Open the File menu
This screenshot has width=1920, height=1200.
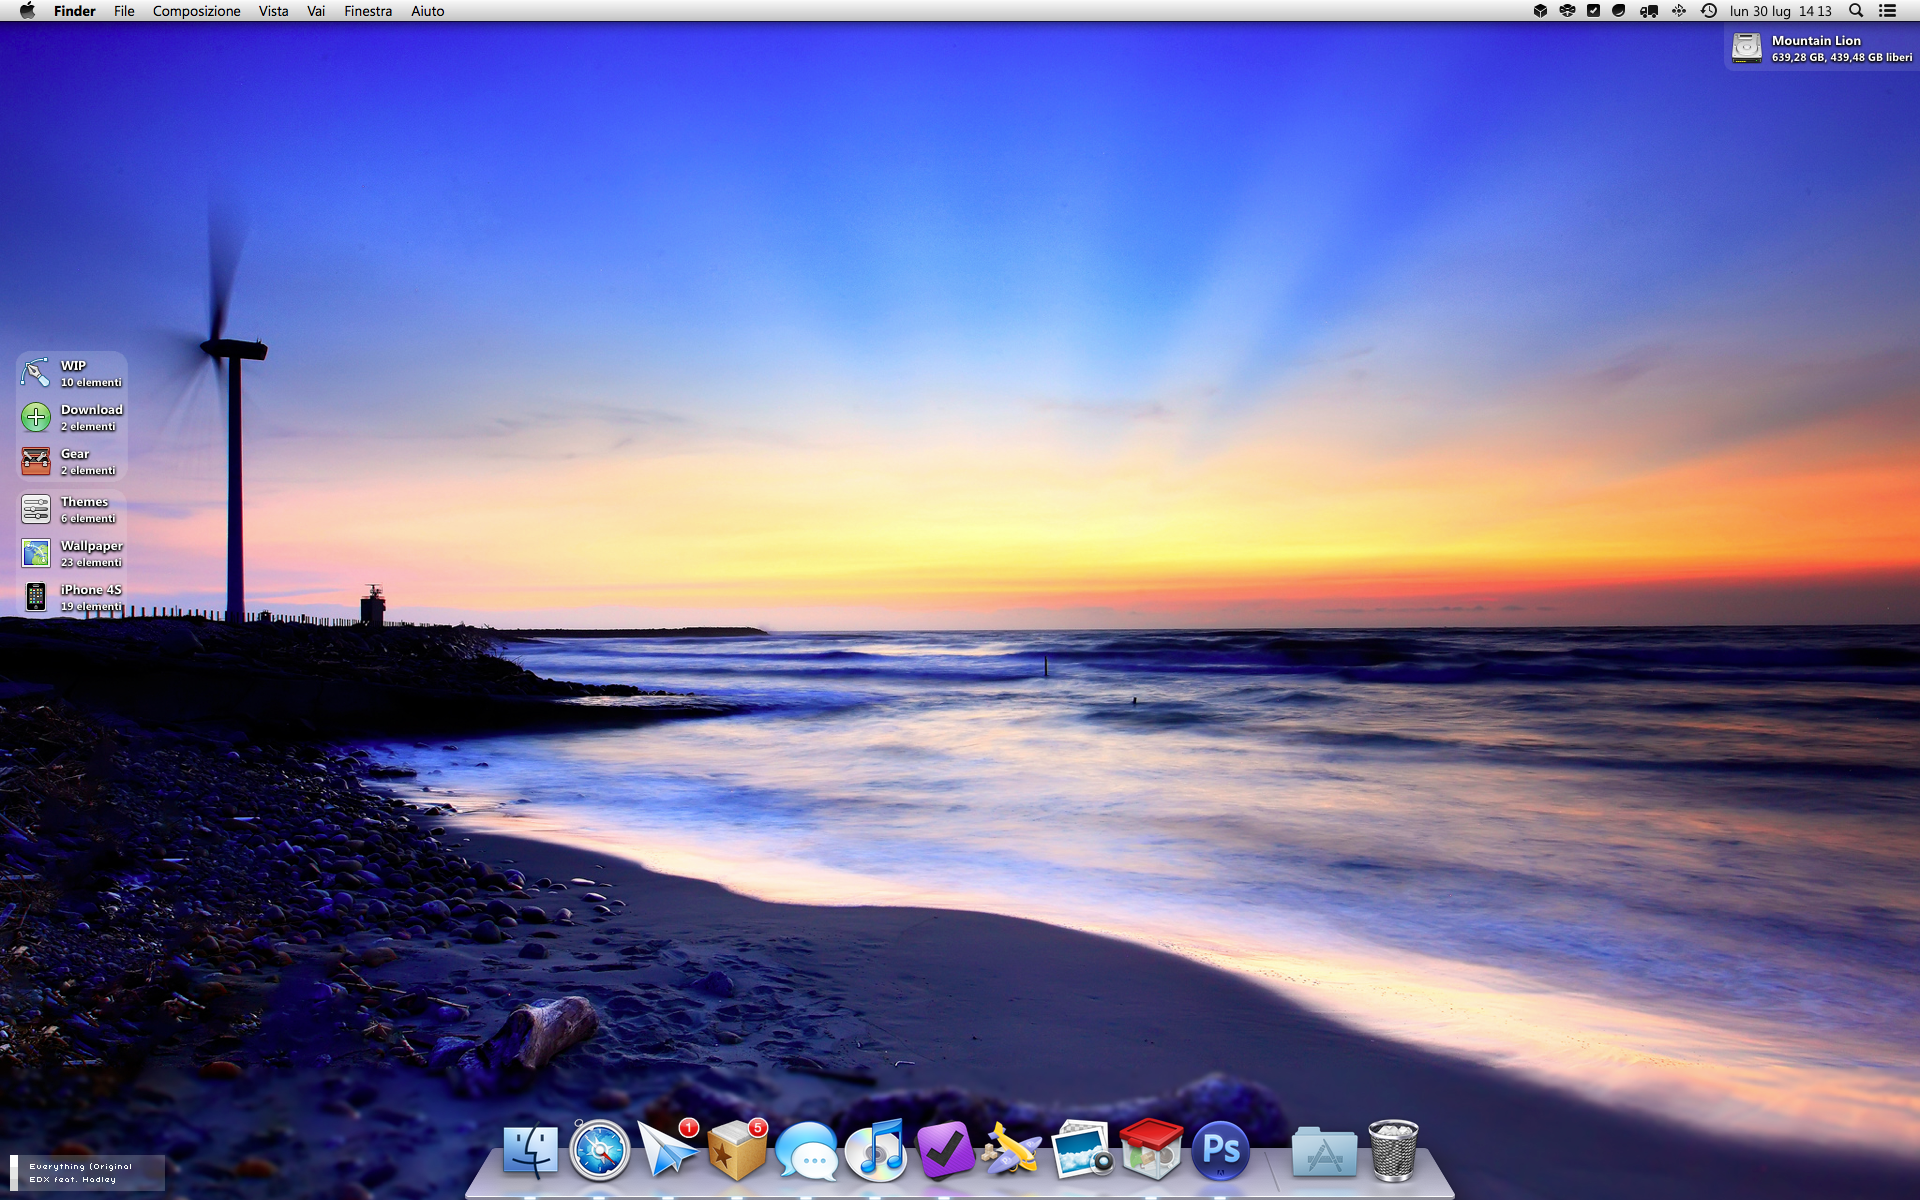124,11
